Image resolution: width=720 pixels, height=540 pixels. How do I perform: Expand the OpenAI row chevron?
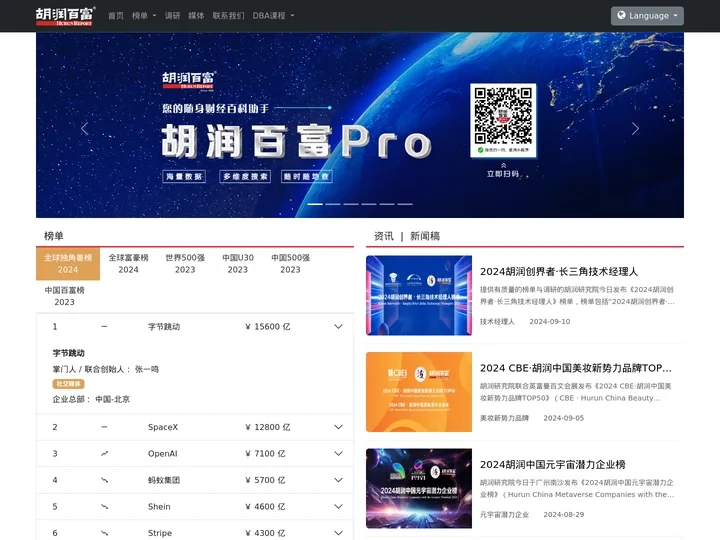pyautogui.click(x=338, y=454)
